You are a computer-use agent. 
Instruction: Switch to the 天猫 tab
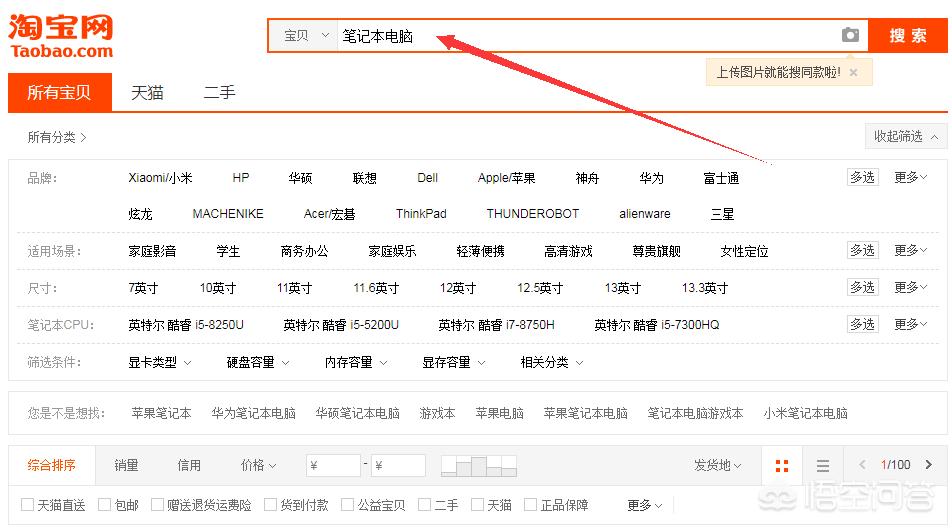click(x=148, y=92)
